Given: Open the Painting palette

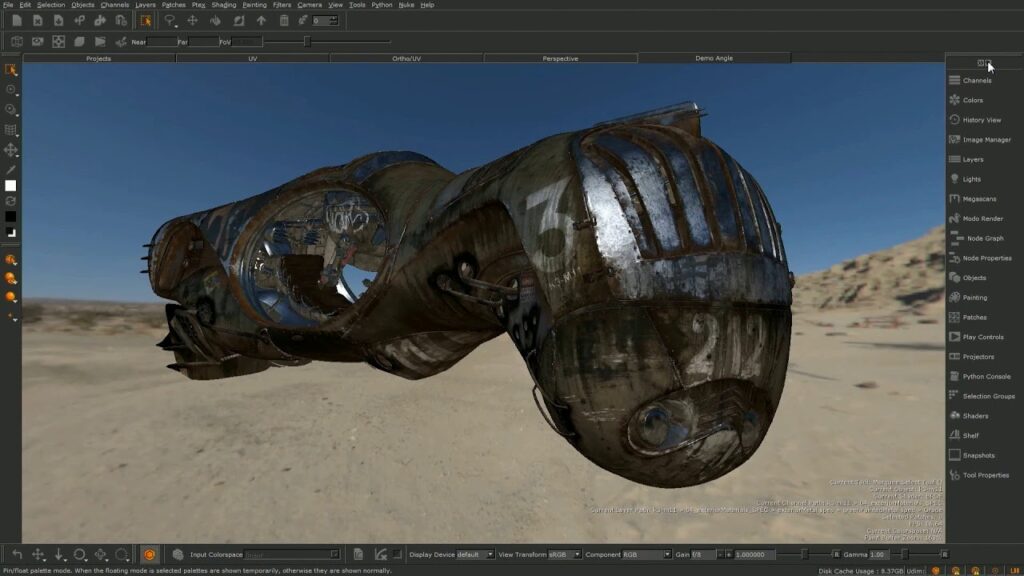Looking at the screenshot, I should (974, 297).
